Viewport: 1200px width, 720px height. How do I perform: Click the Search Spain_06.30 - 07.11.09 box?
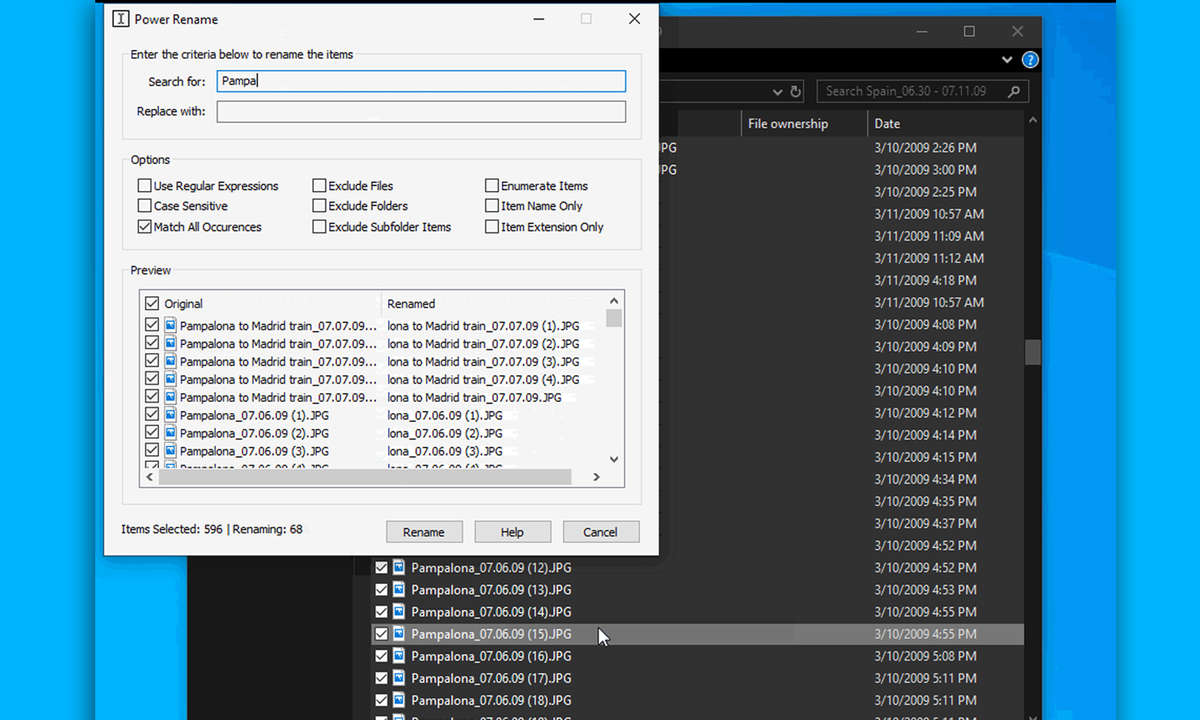[923, 91]
